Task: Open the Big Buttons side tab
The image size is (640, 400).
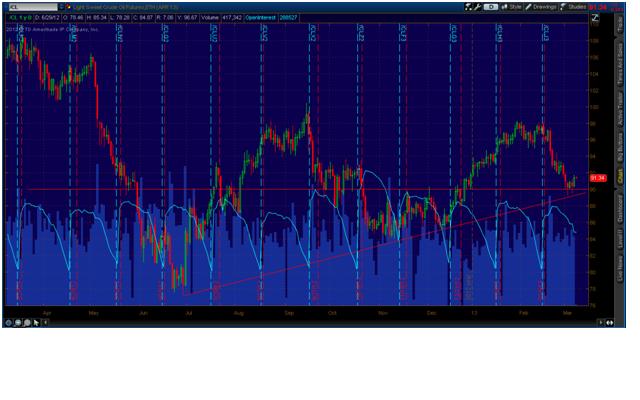Action: 620,147
